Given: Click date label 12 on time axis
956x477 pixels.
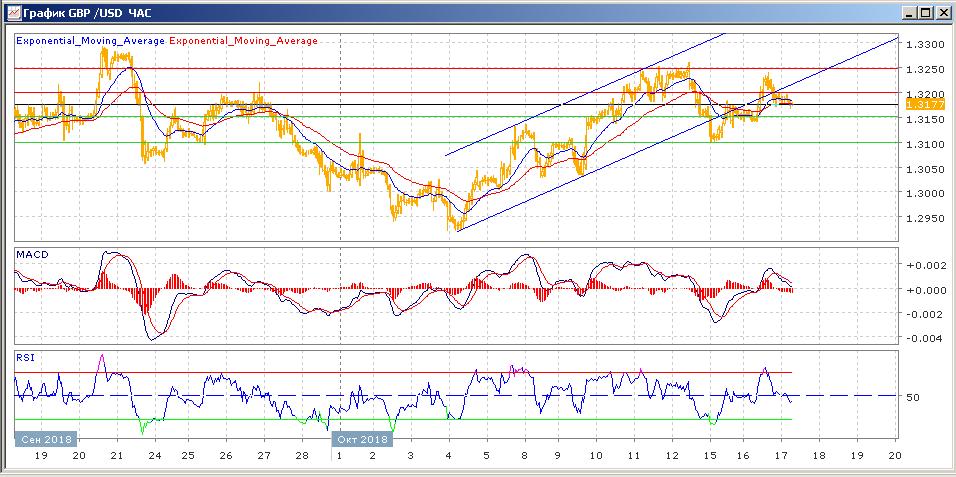Looking at the screenshot, I should [x=671, y=456].
